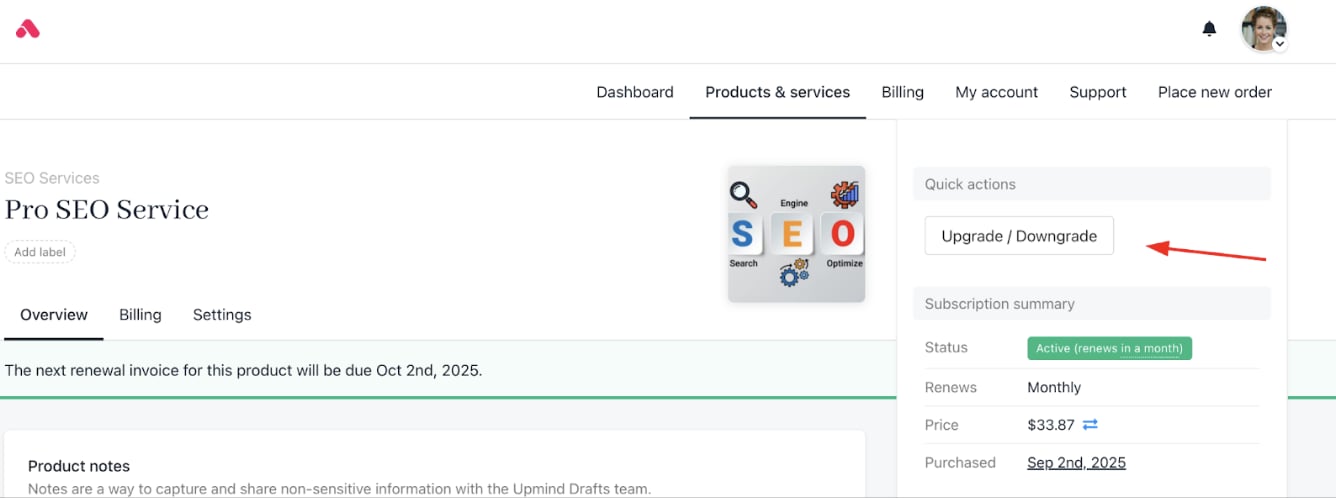
Task: Open the user avatar profile menu
Action: [1264, 29]
